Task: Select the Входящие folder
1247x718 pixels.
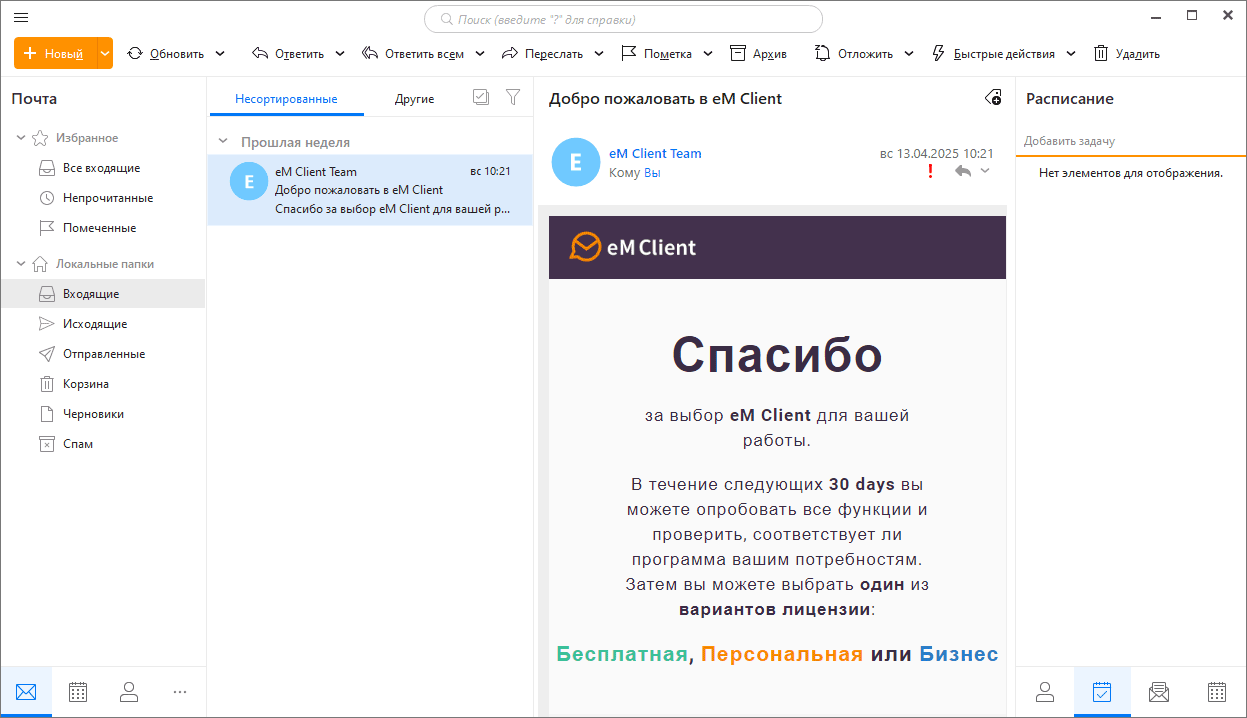Action: [102, 294]
